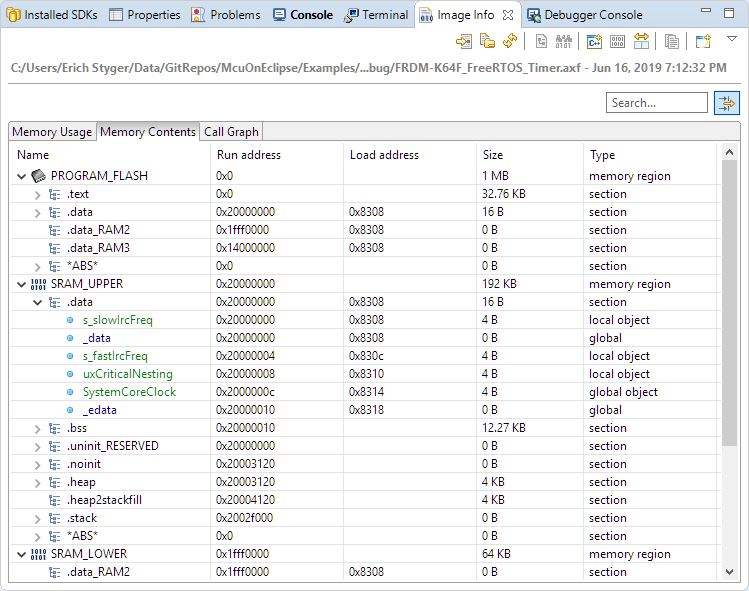Expand the .bss section
749x591 pixels.
37,429
